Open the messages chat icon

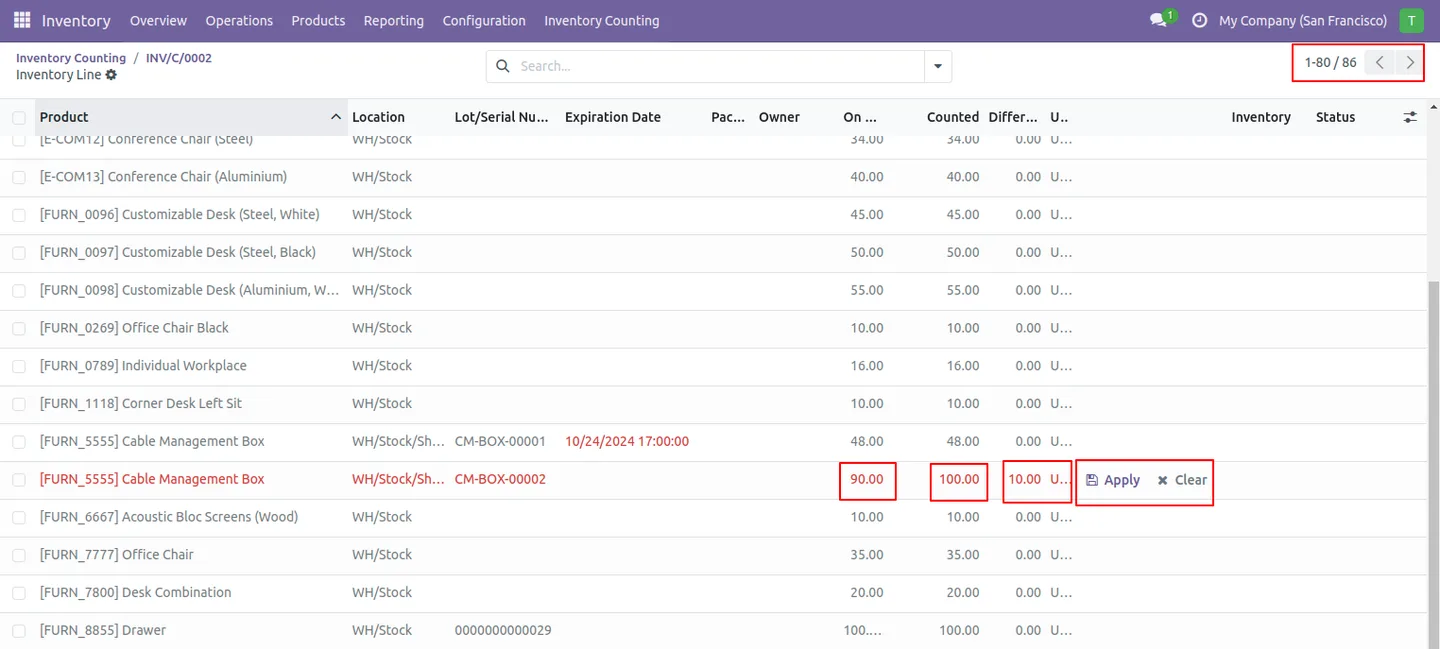(1159, 20)
